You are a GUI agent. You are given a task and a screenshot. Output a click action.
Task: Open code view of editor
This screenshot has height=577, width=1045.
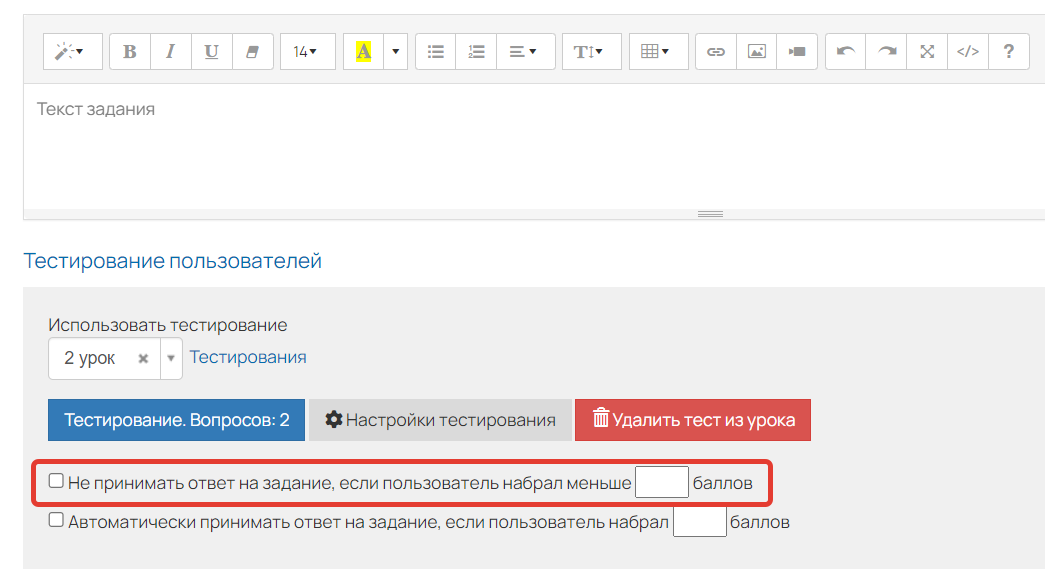968,51
